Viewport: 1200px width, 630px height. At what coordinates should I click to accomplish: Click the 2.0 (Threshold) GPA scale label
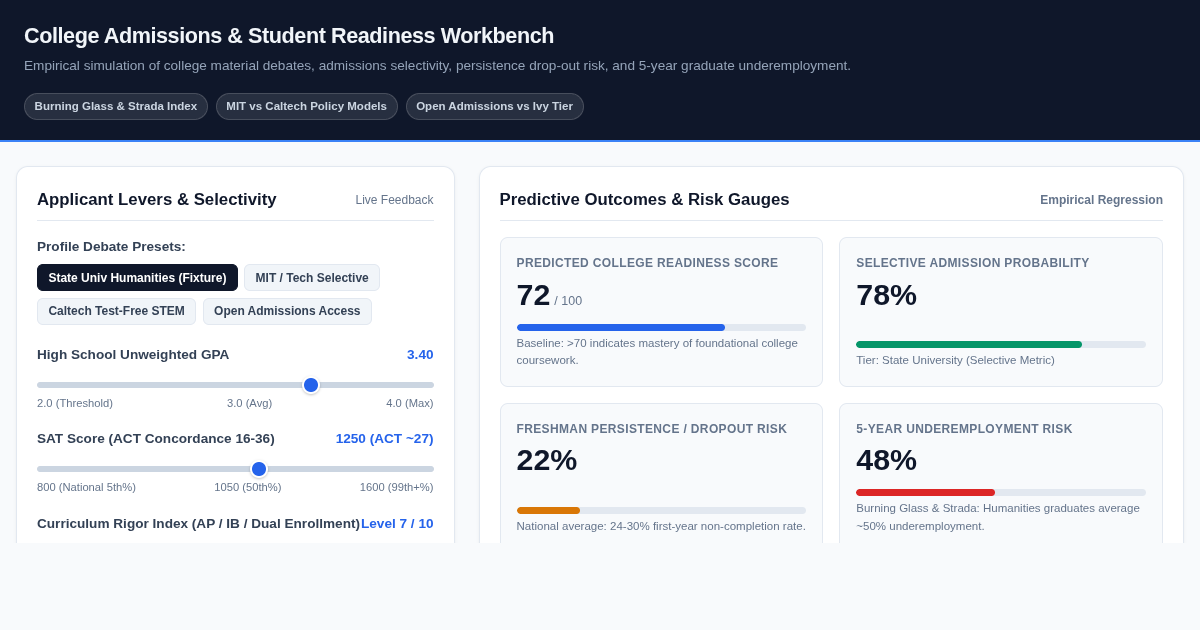click(x=75, y=403)
